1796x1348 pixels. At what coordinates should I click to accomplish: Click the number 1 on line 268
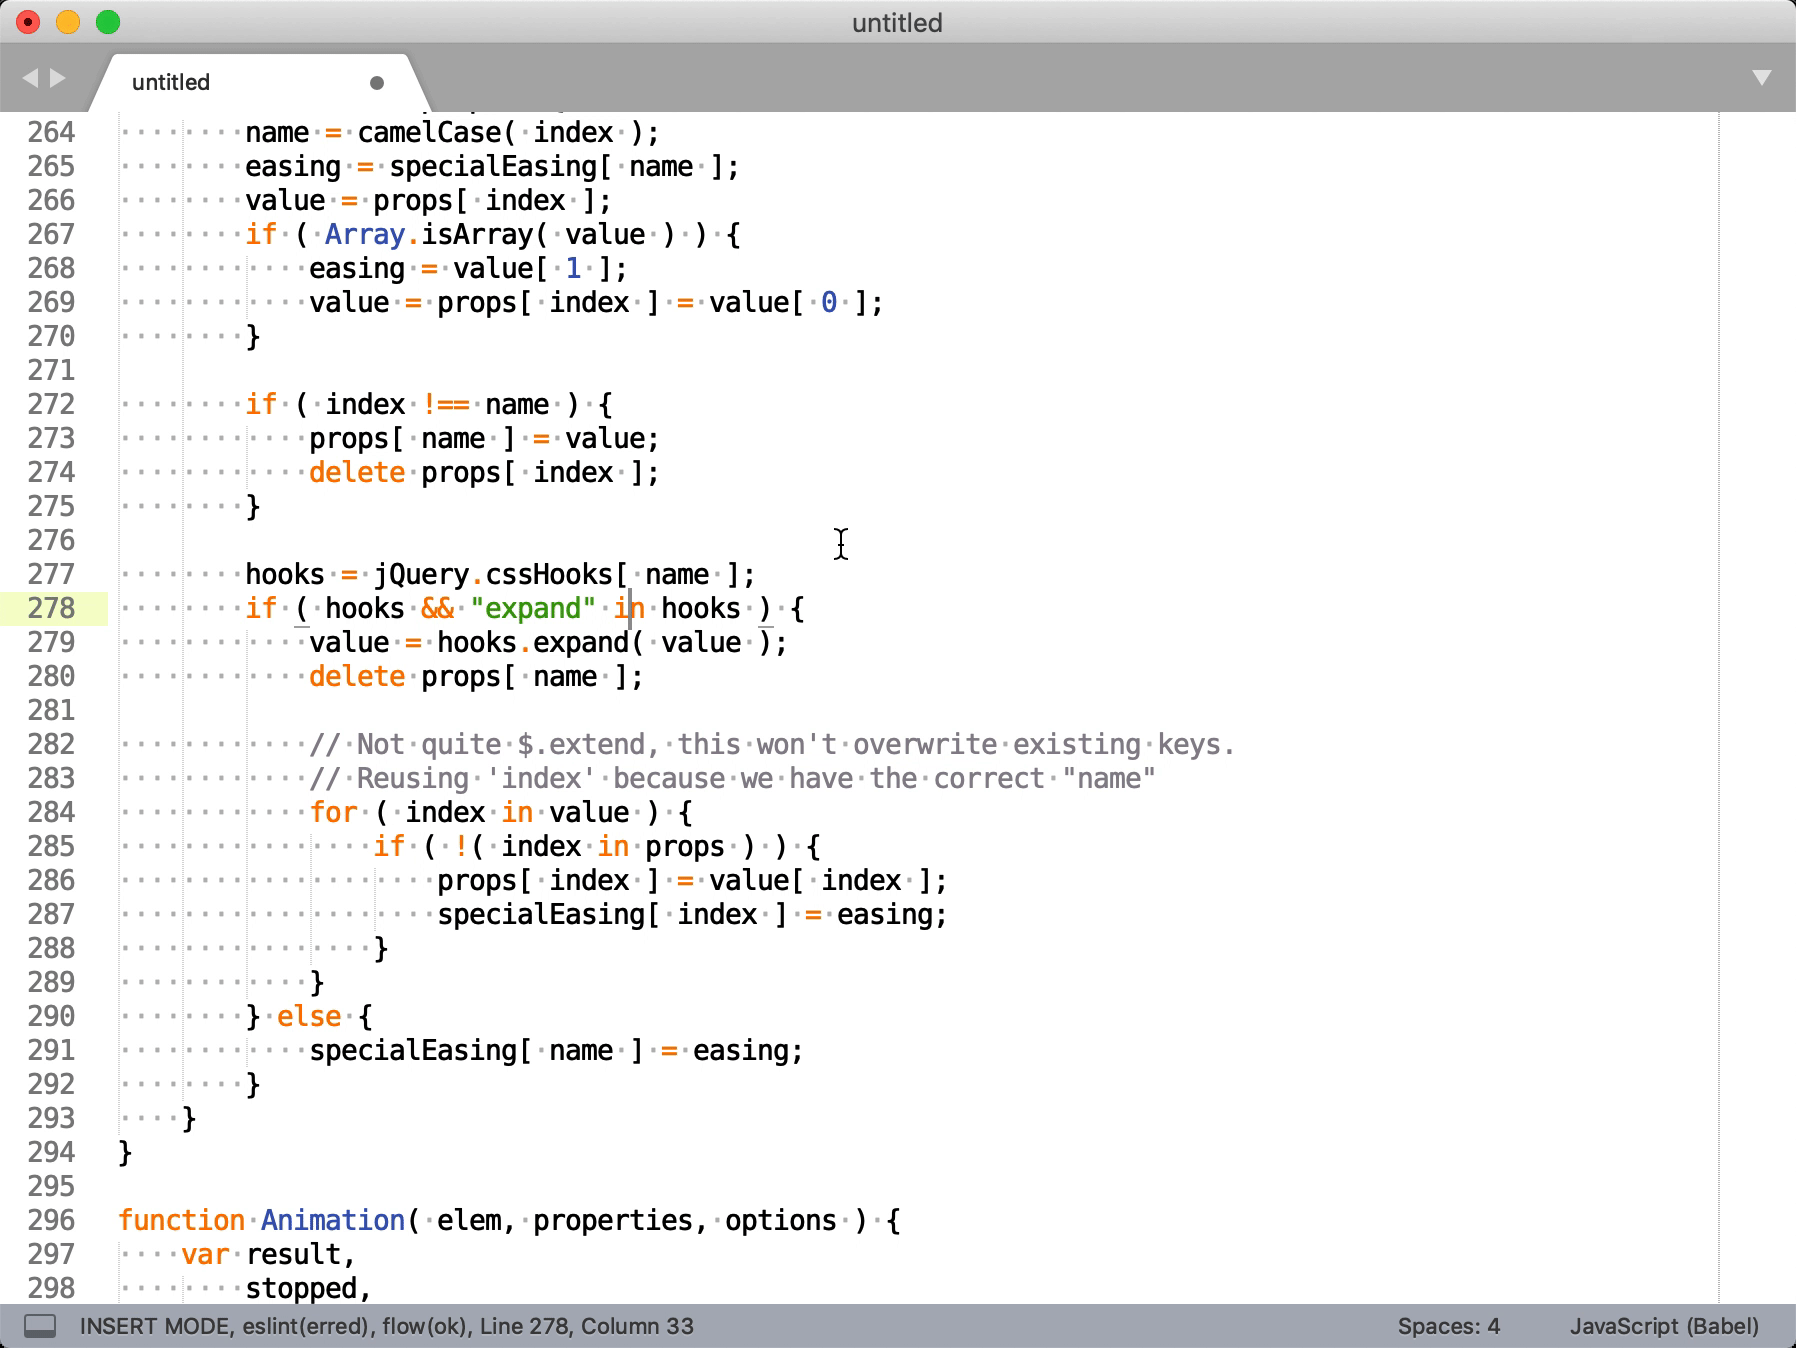pyautogui.click(x=573, y=268)
